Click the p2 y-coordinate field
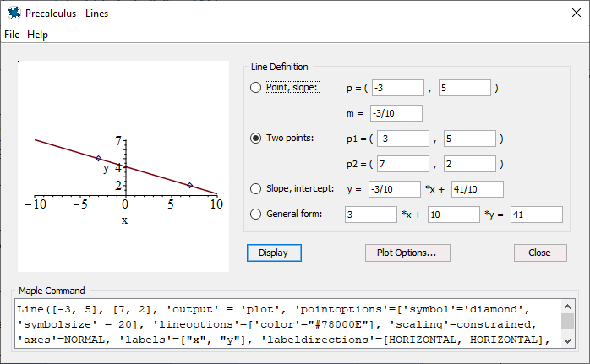590x364 pixels. (x=470, y=164)
